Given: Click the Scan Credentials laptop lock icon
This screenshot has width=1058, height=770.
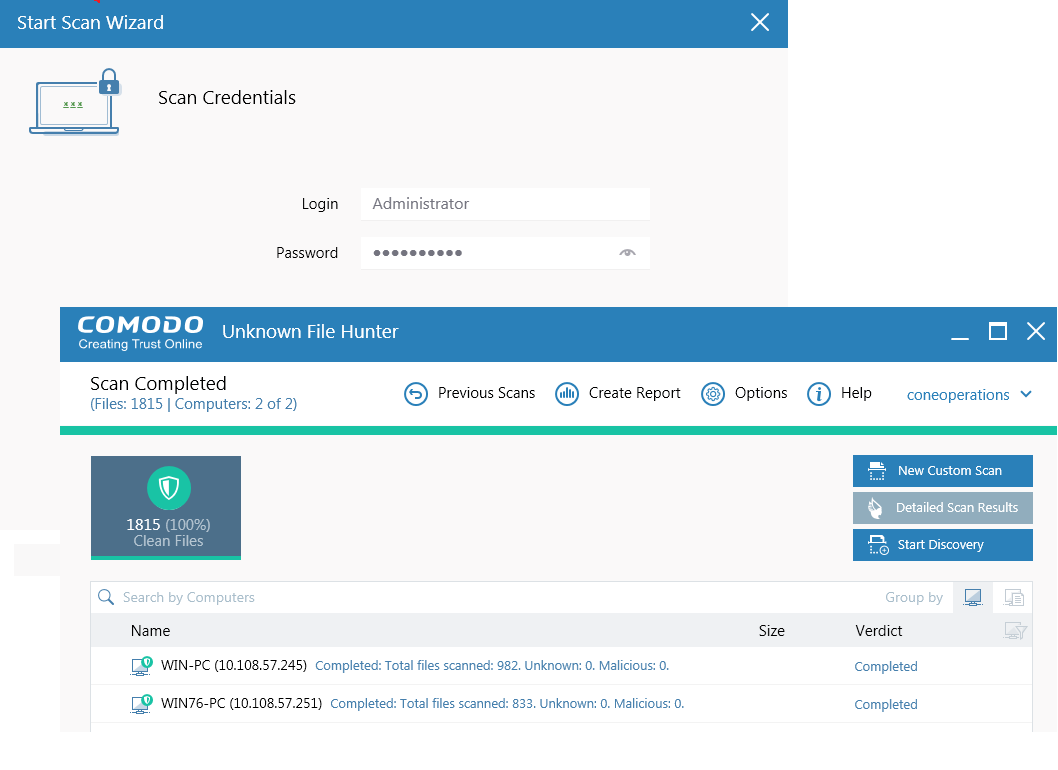Looking at the screenshot, I should 75,102.
